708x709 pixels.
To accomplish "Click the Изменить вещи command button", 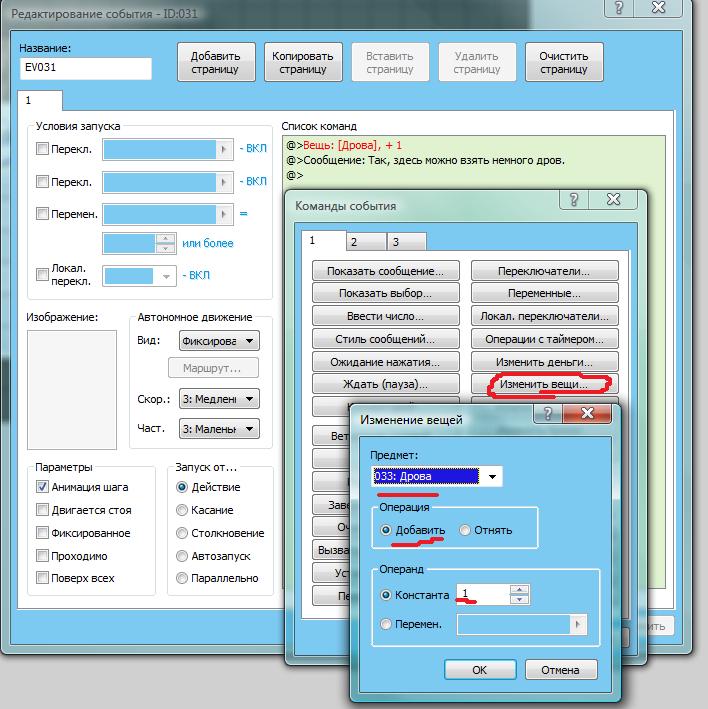I will [x=544, y=384].
